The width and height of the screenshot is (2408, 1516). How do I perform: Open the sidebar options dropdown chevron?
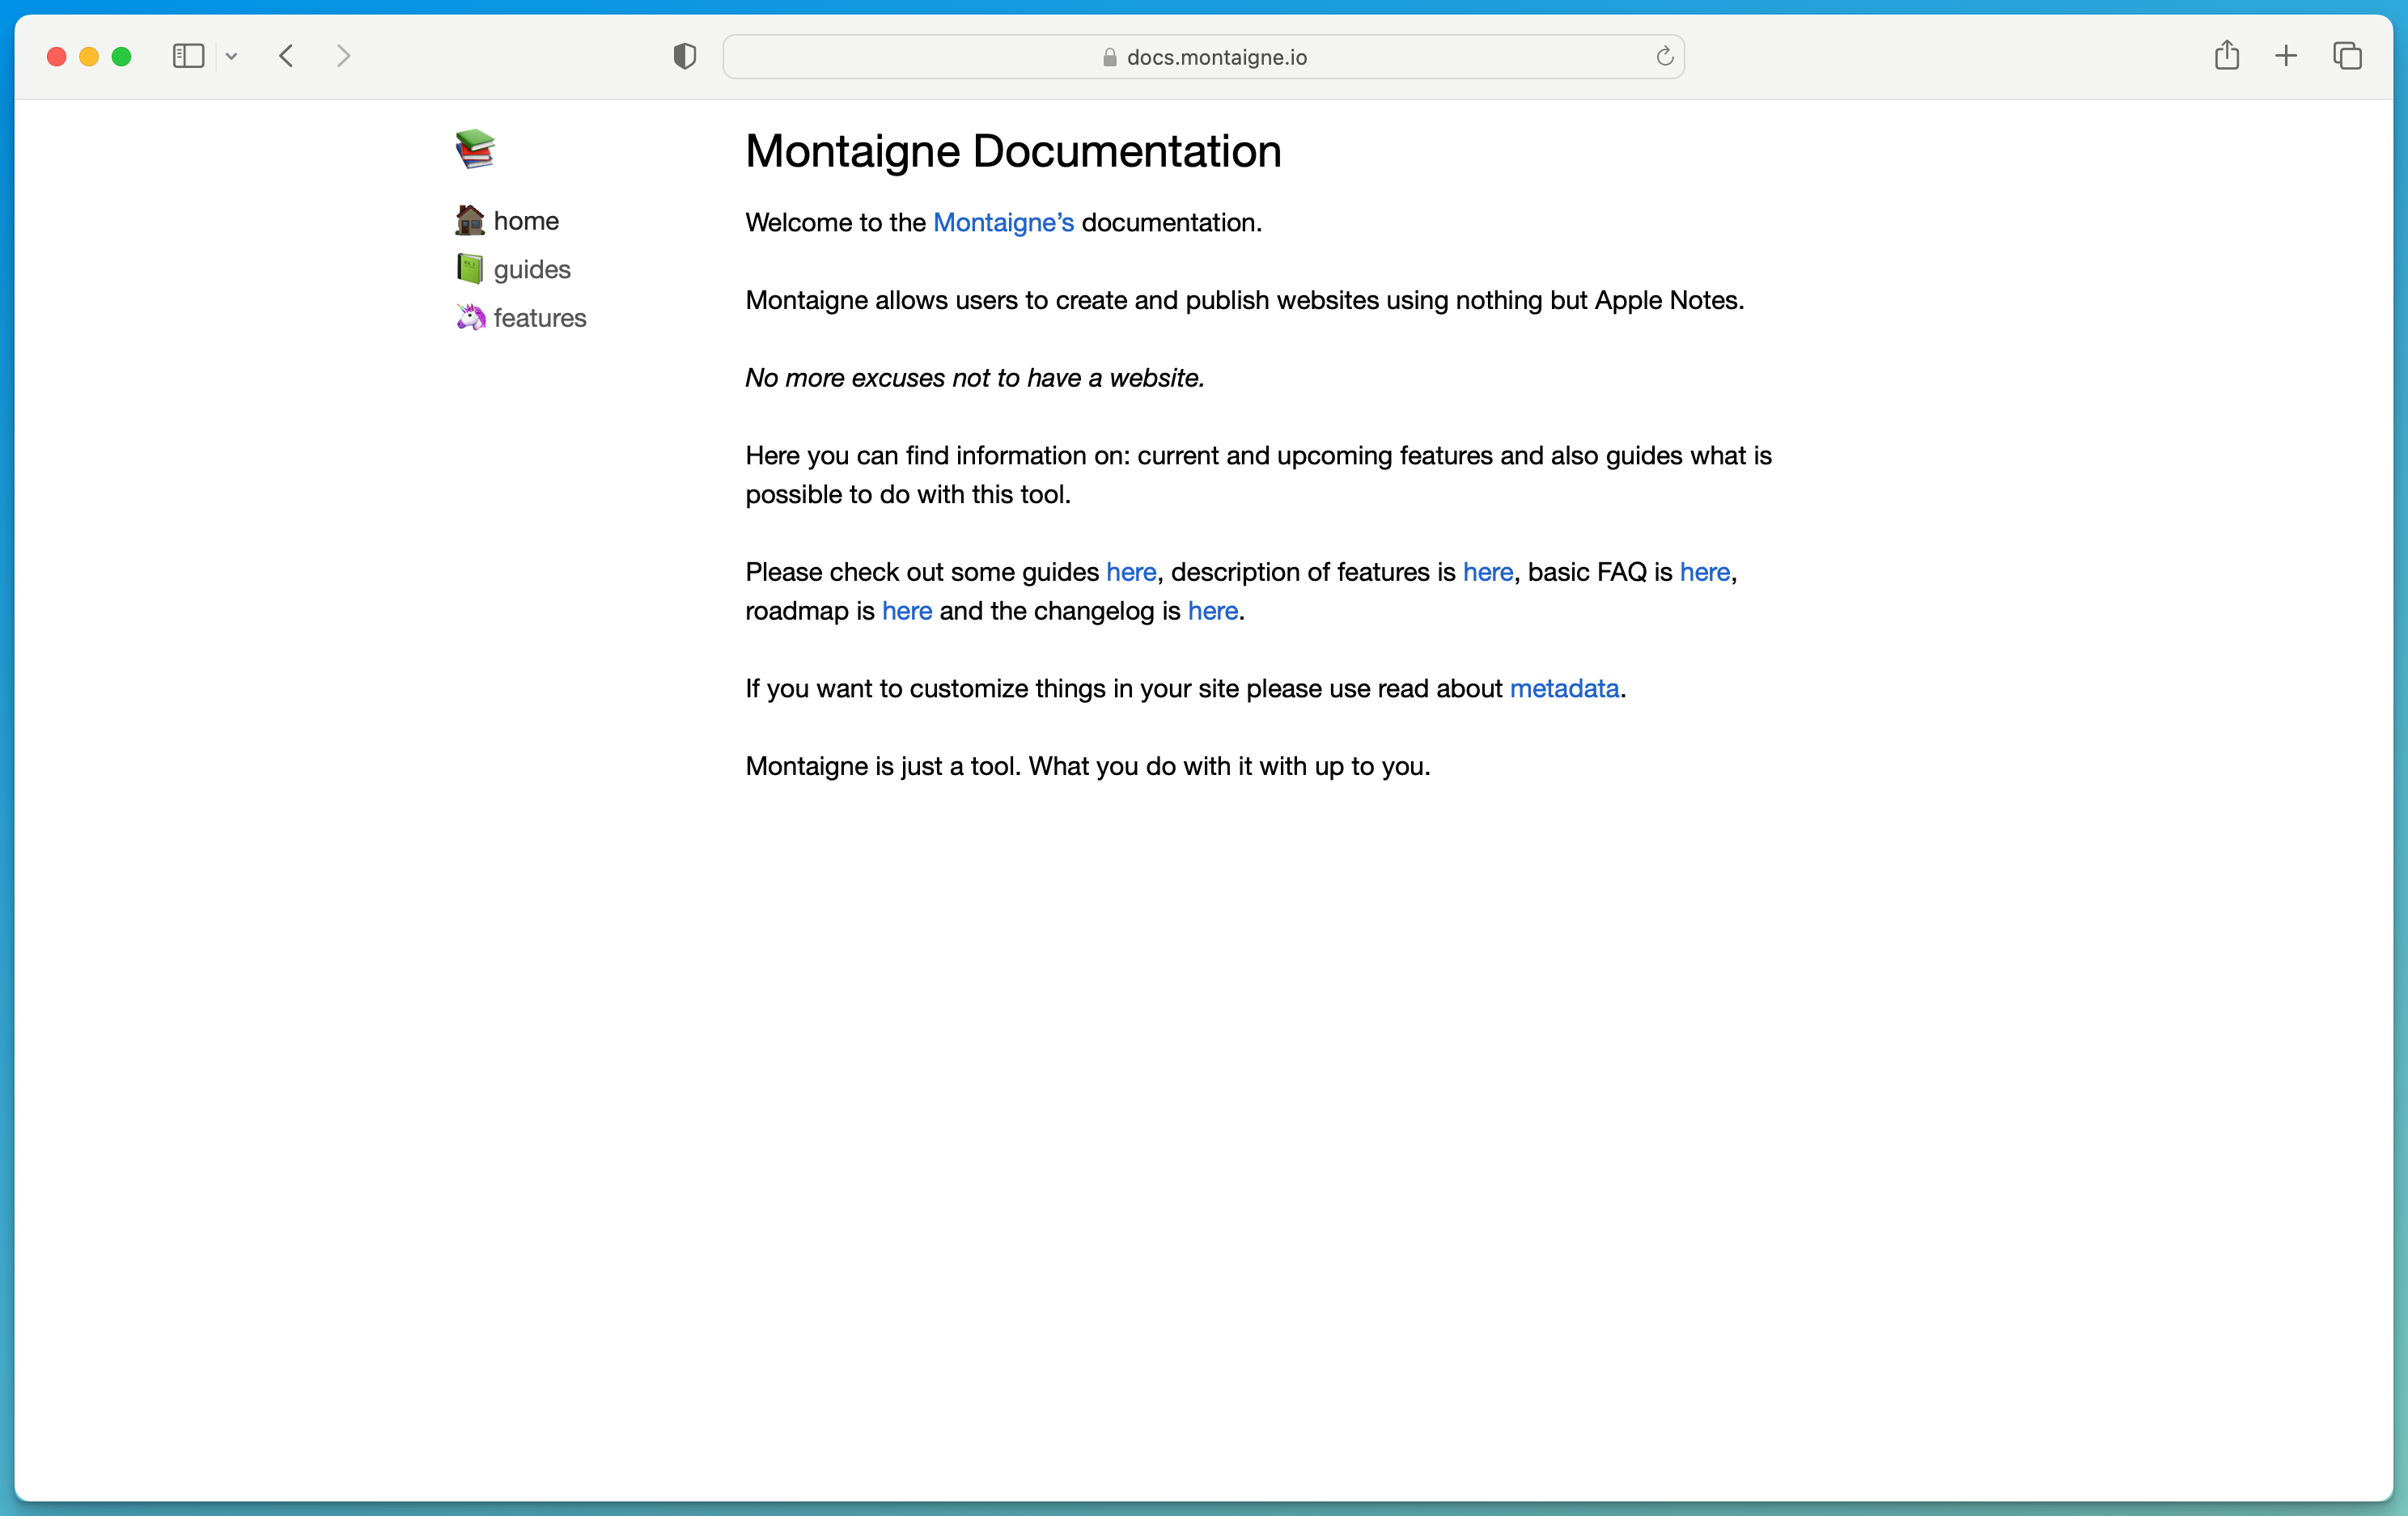pyautogui.click(x=231, y=57)
